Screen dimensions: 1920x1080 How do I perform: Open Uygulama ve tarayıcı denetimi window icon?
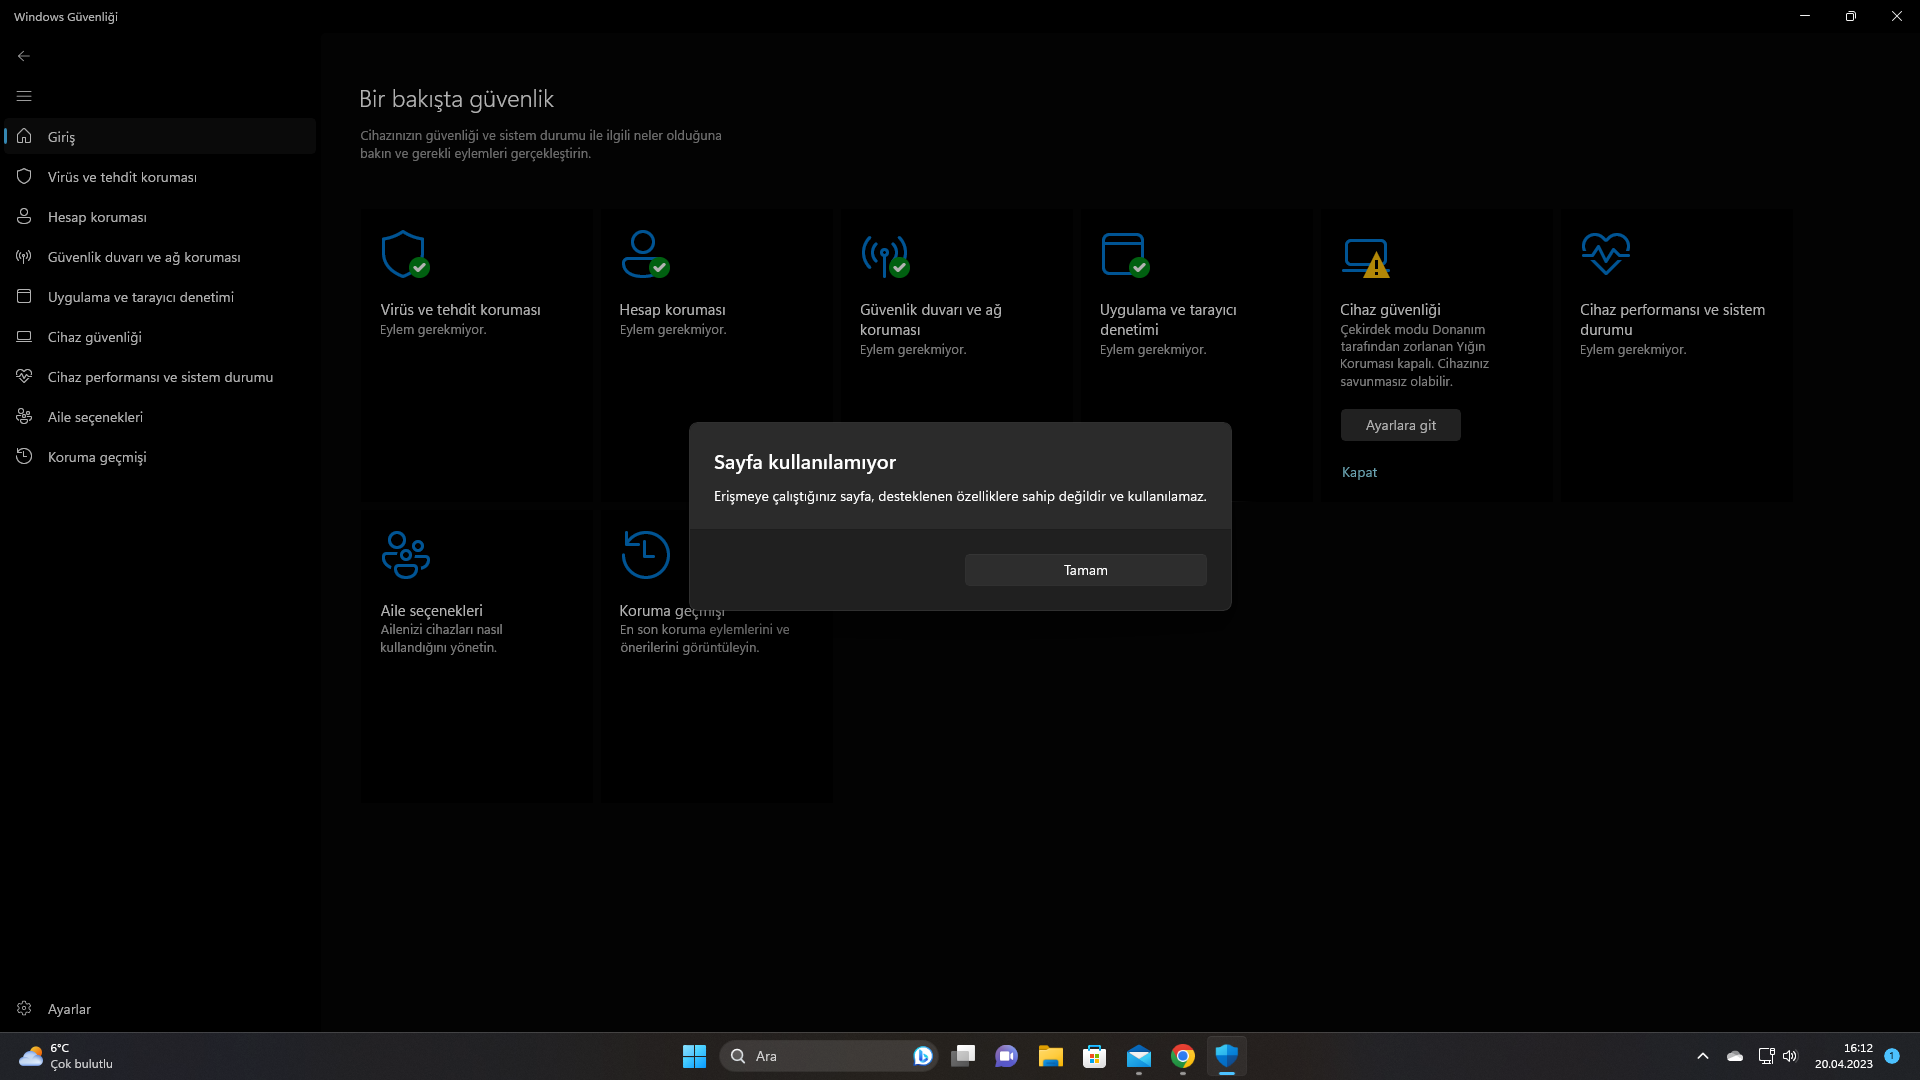tap(1124, 254)
